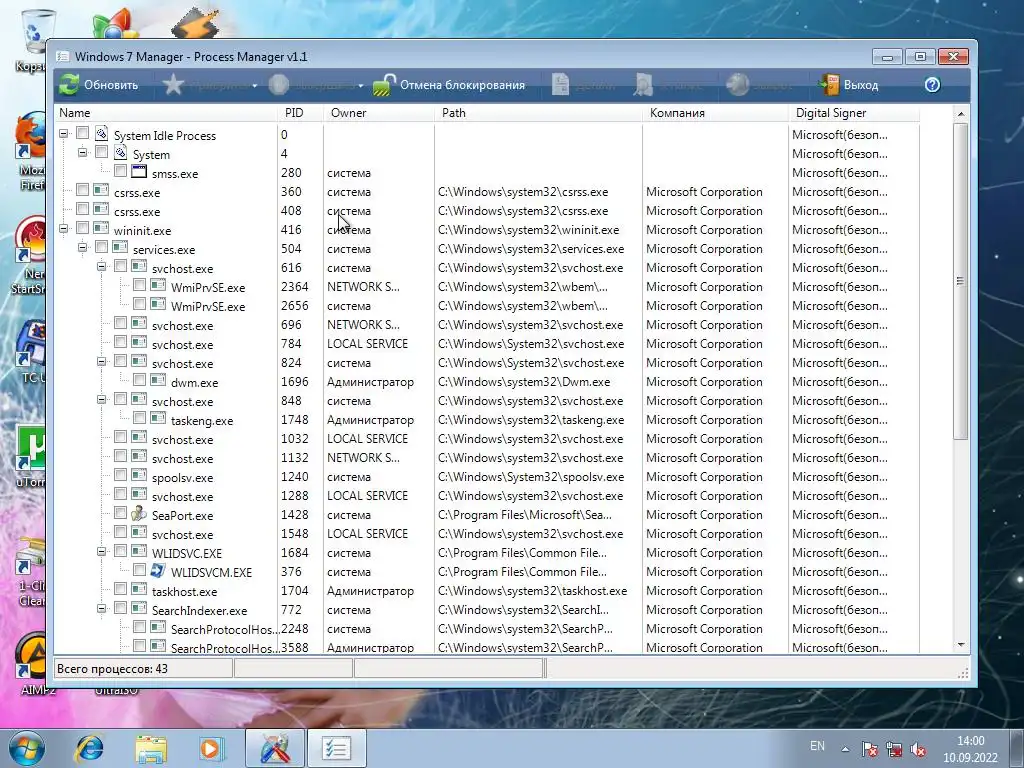
Task: Click the Process Manager taskbar button
Action: point(336,748)
